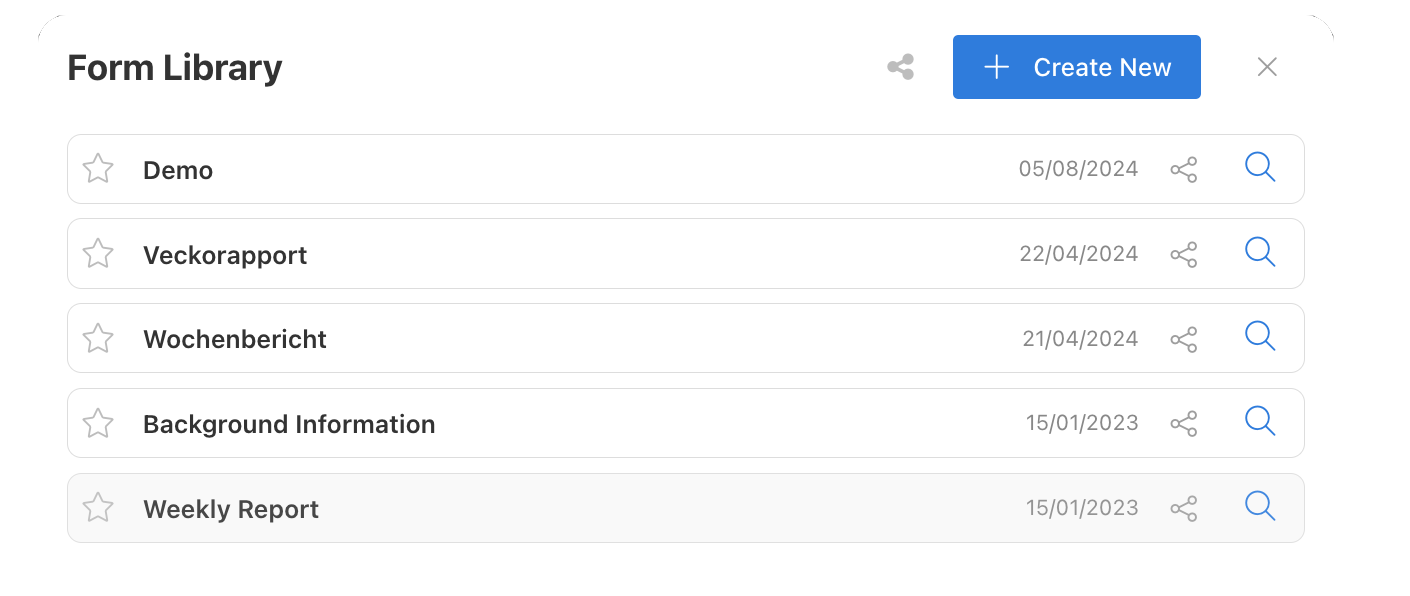Screen dimensions: 1410x596
Task: Click the Create New button
Action: coord(1077,67)
